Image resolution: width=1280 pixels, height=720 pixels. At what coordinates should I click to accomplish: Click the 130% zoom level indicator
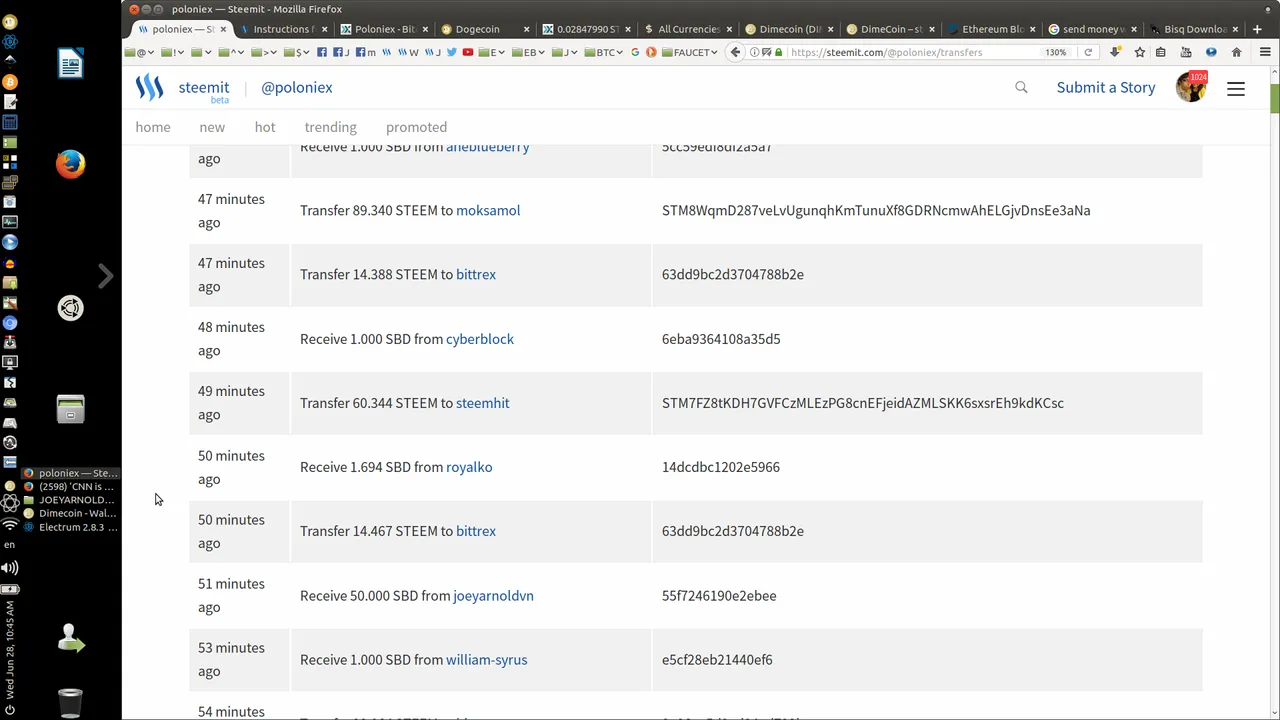click(x=1056, y=52)
